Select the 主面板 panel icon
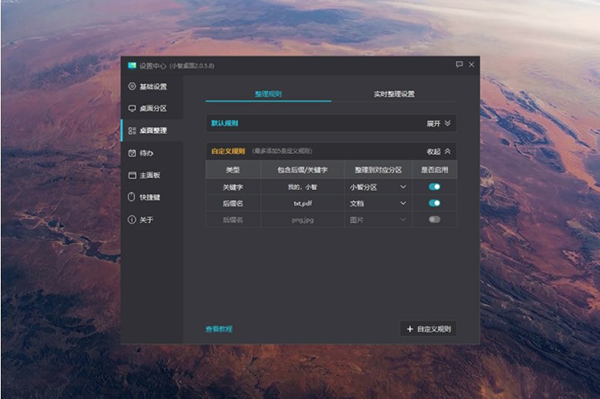Image resolution: width=600 pixels, height=399 pixels. click(x=132, y=175)
